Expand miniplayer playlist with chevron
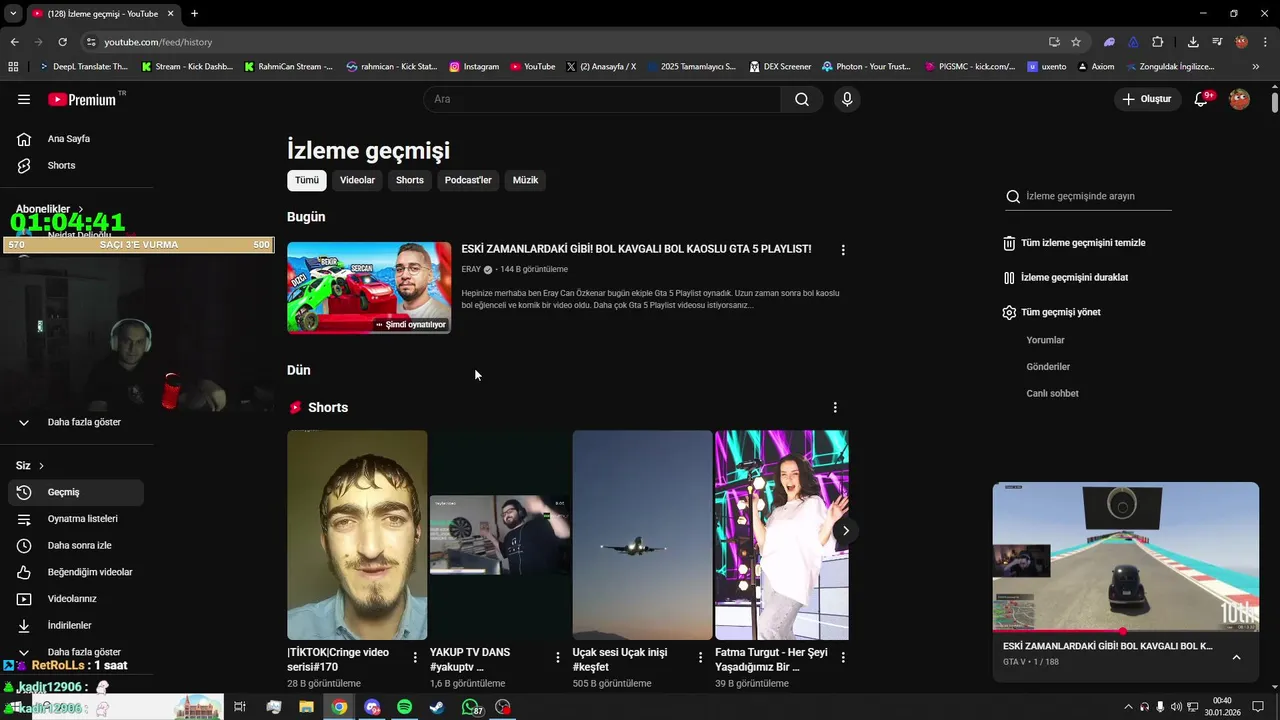1280x720 pixels. pos(1236,657)
